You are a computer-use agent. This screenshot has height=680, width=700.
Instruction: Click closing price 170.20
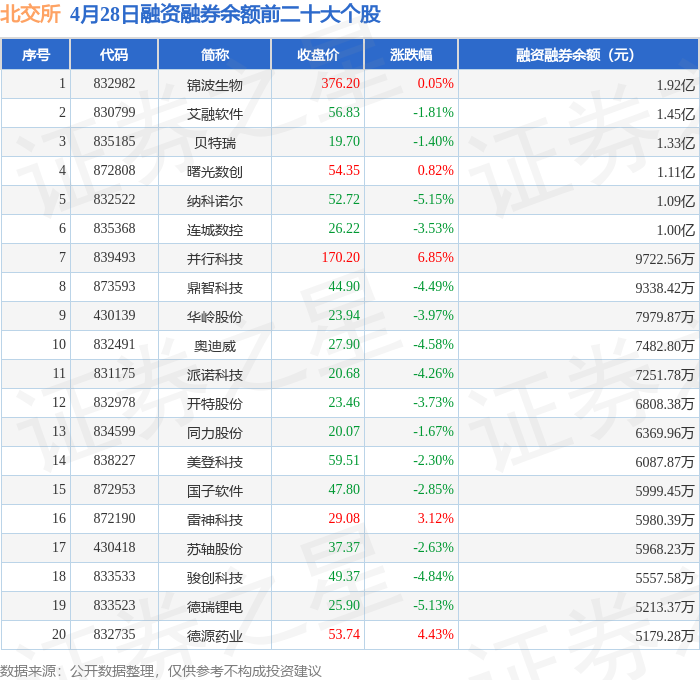341,258
